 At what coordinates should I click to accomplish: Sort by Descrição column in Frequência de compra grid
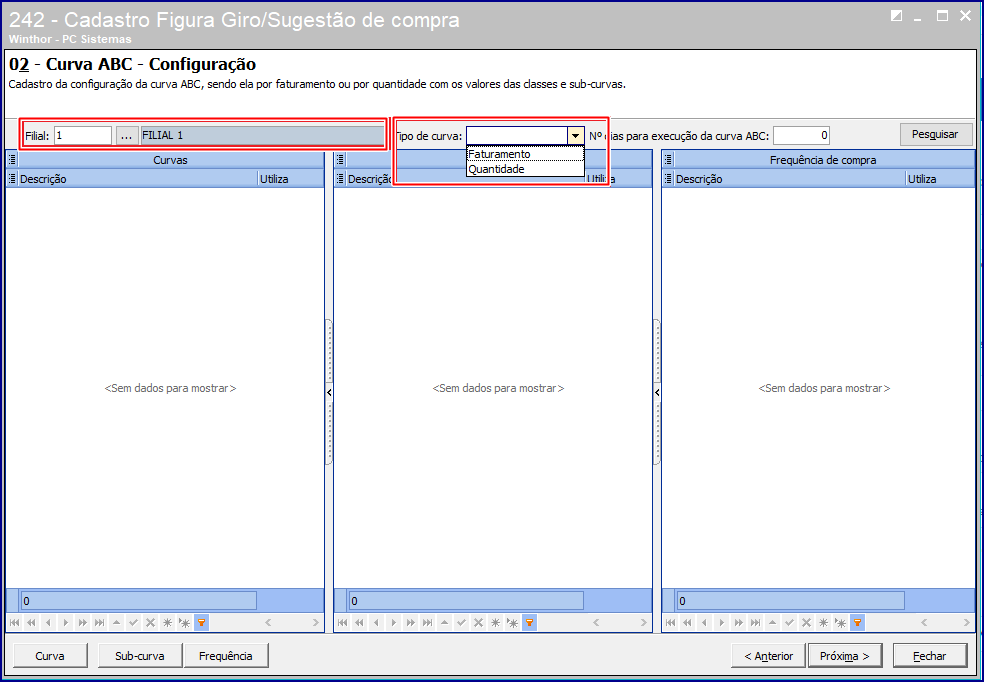tap(790, 179)
